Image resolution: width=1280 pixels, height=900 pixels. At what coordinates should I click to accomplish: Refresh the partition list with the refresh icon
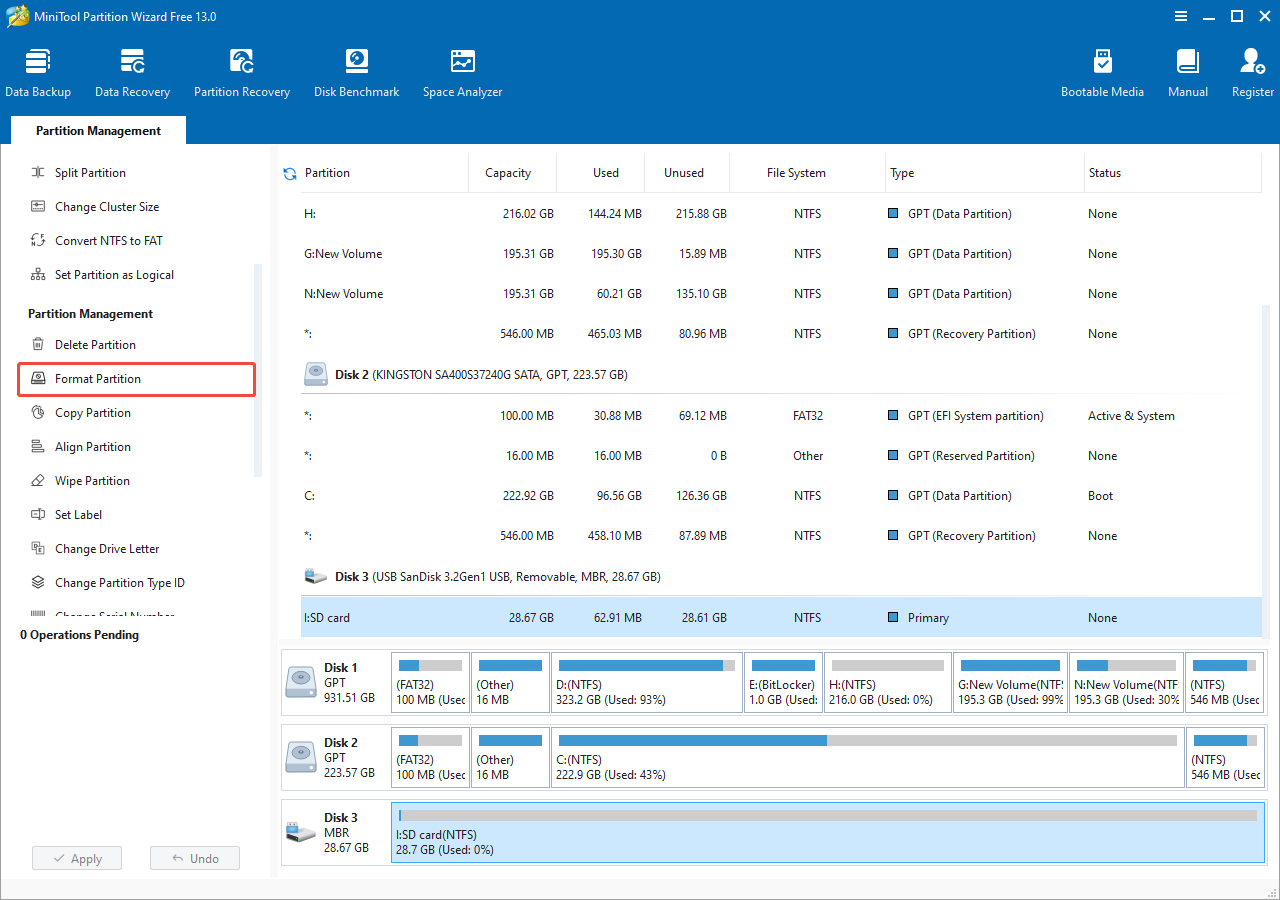pos(290,174)
